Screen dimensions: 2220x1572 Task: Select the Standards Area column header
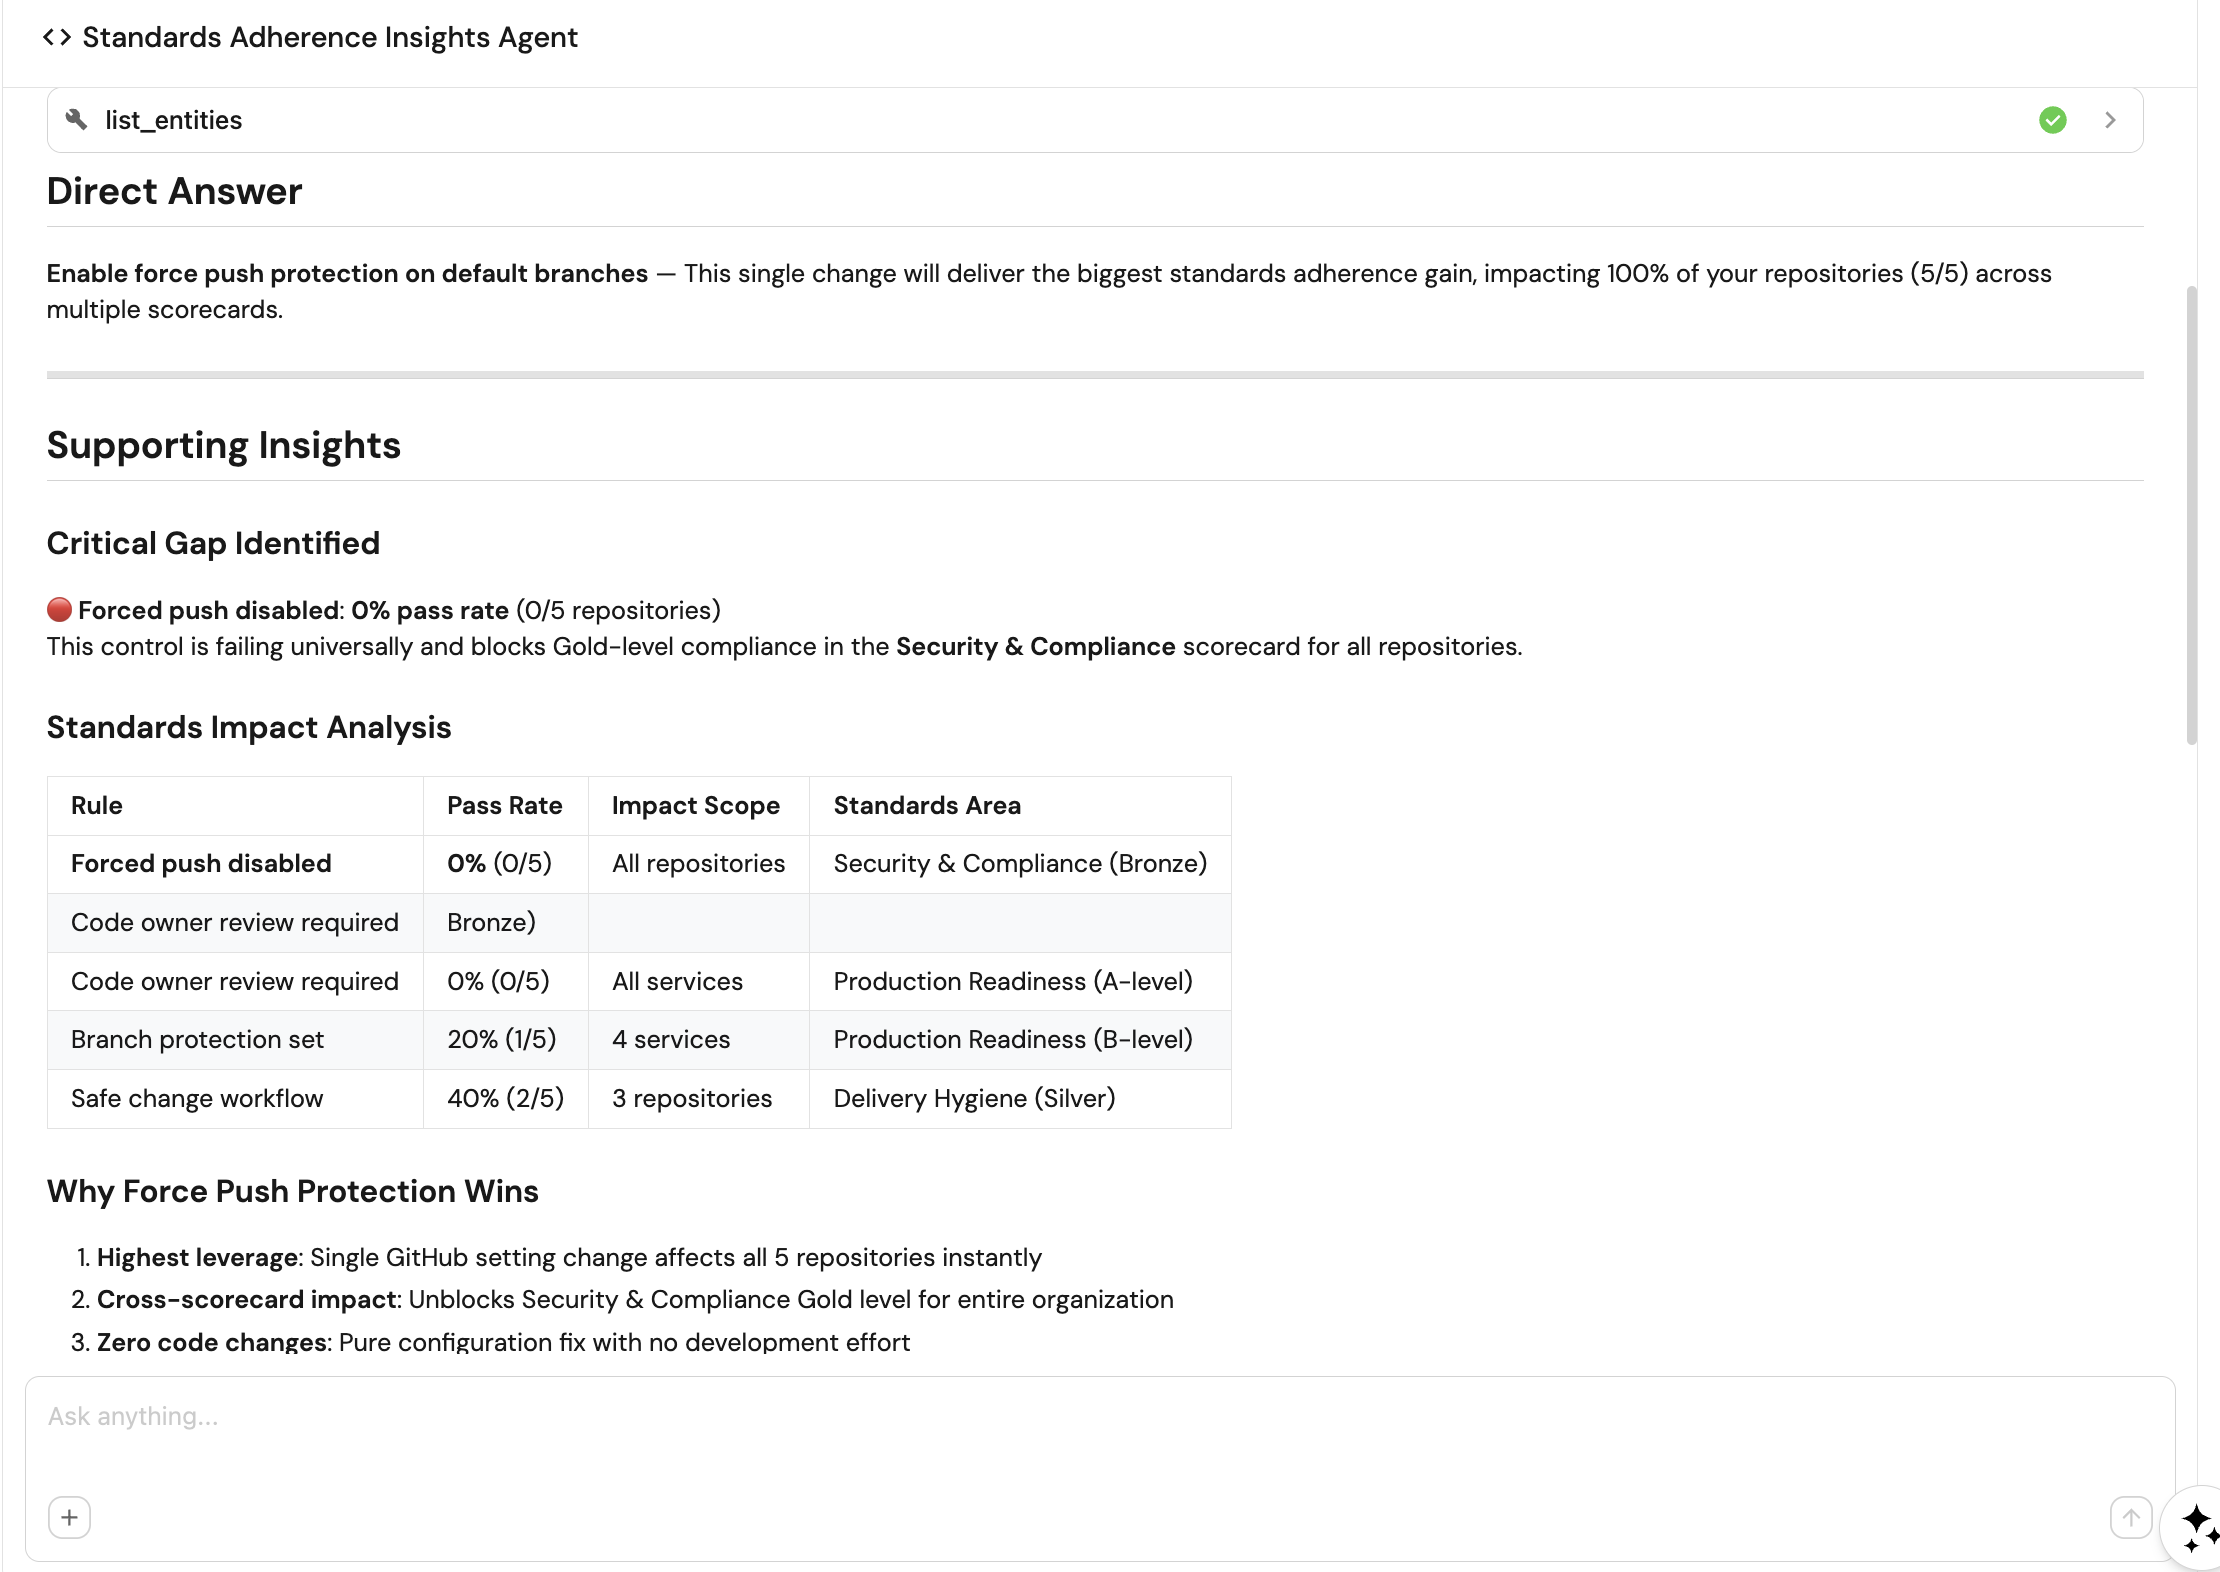click(927, 806)
